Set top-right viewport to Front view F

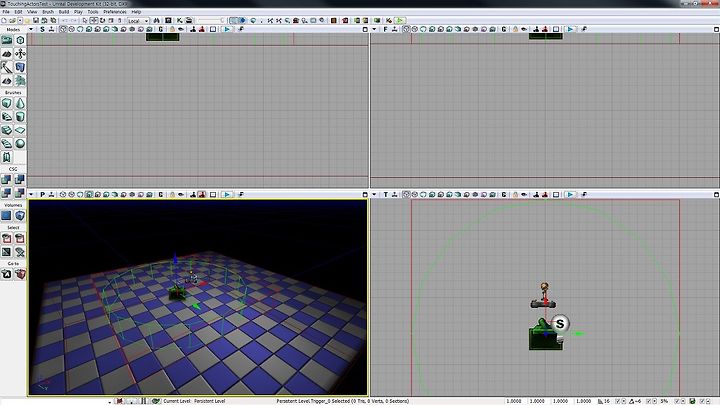pyautogui.click(x=385, y=29)
